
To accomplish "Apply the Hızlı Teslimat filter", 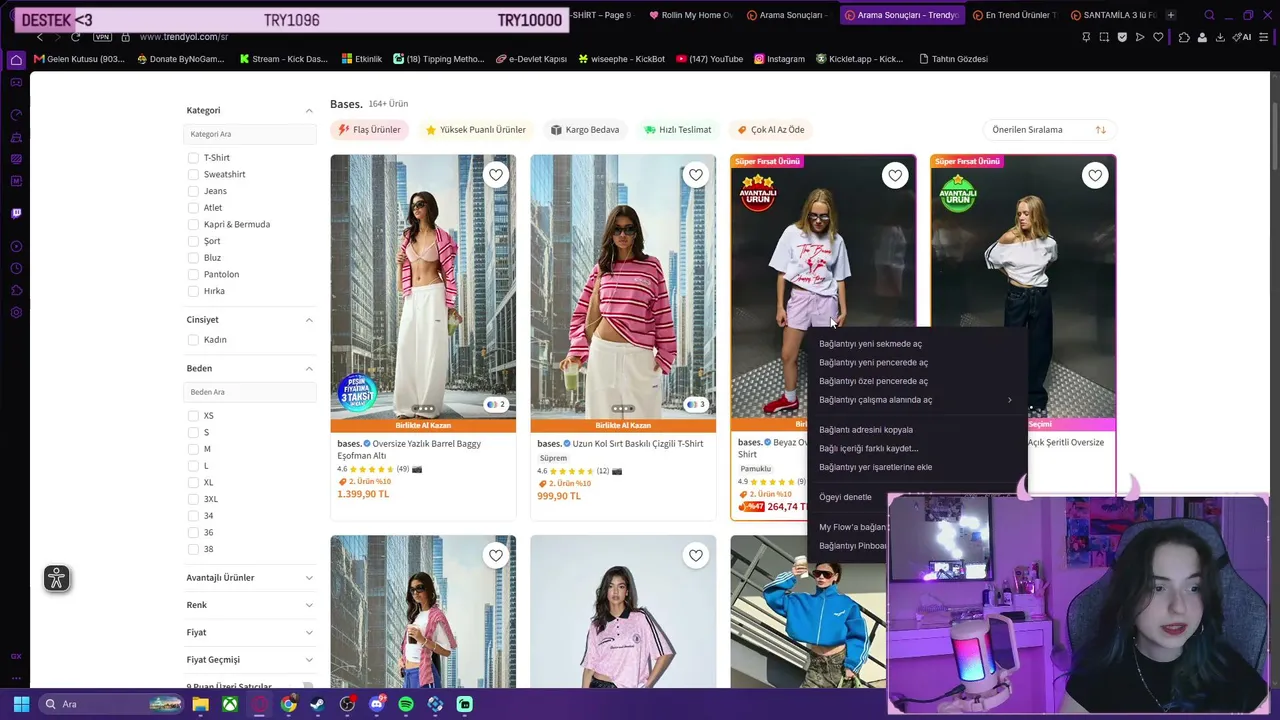I will 678,130.
